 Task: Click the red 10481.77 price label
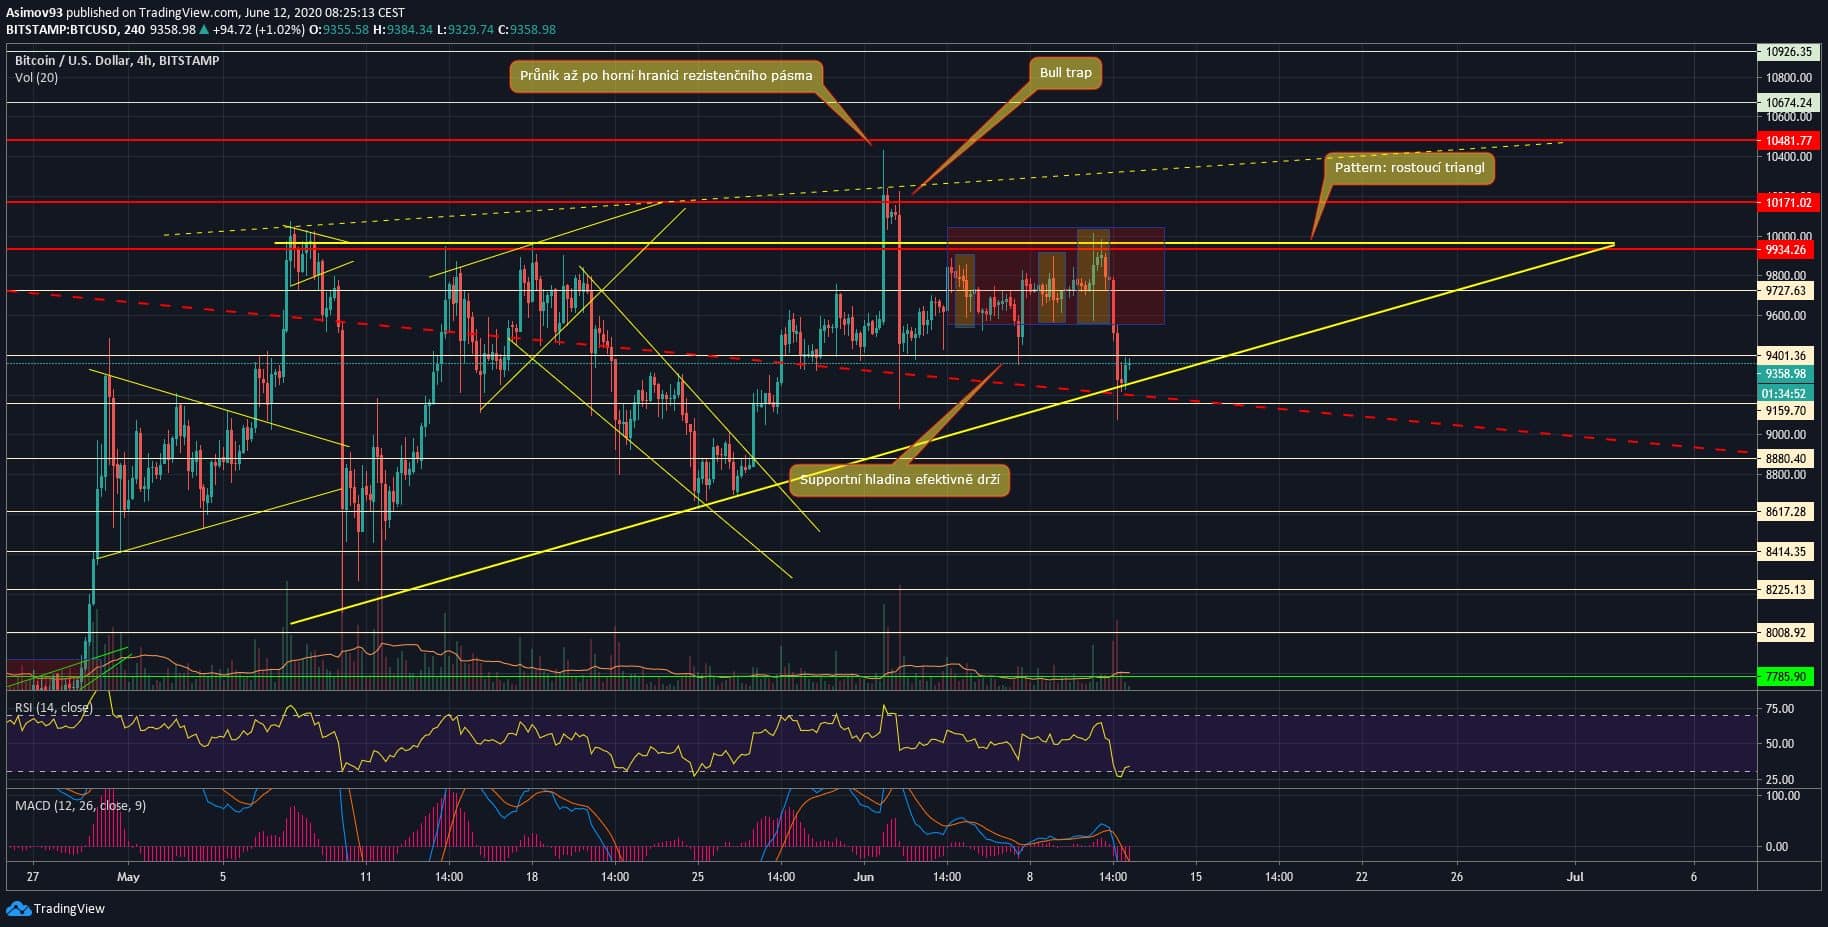[1786, 141]
